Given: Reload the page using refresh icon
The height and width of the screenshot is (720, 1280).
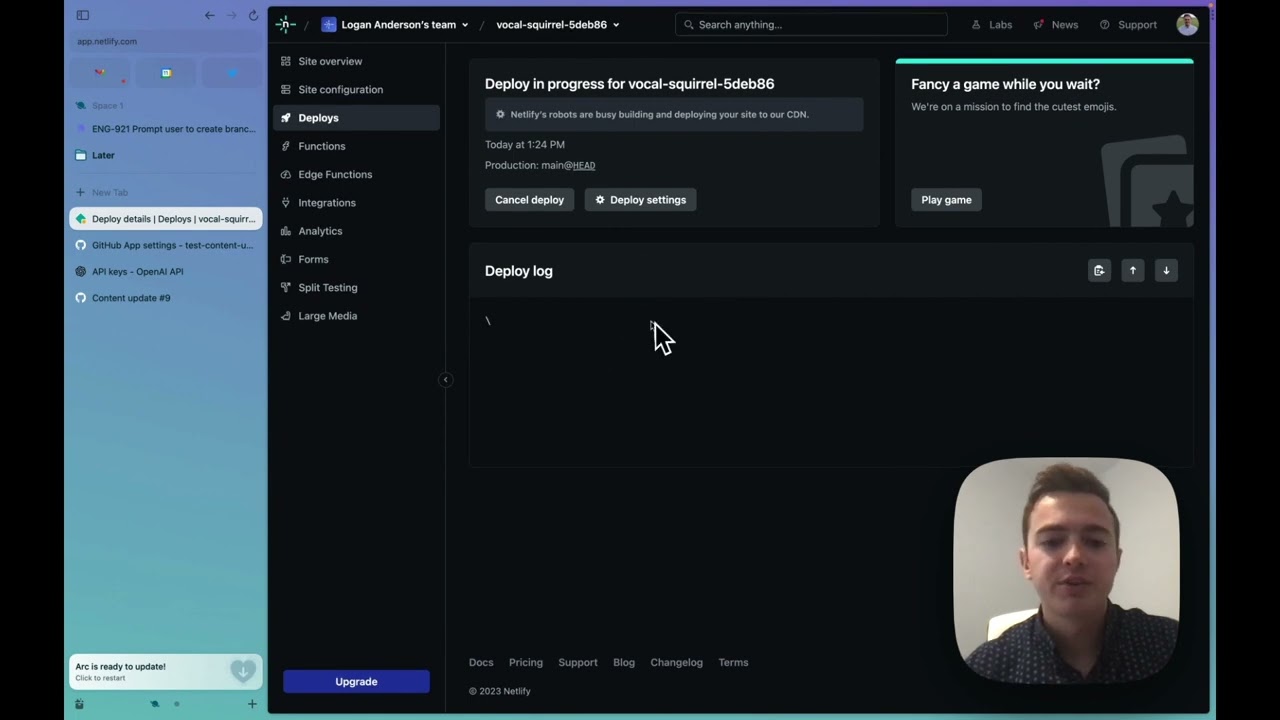Looking at the screenshot, I should click(x=253, y=15).
